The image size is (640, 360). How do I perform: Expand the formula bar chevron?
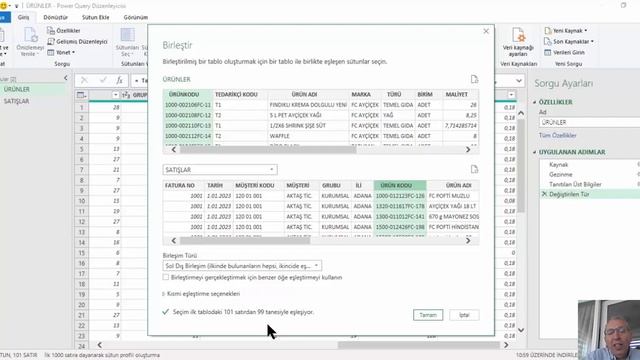point(519,81)
